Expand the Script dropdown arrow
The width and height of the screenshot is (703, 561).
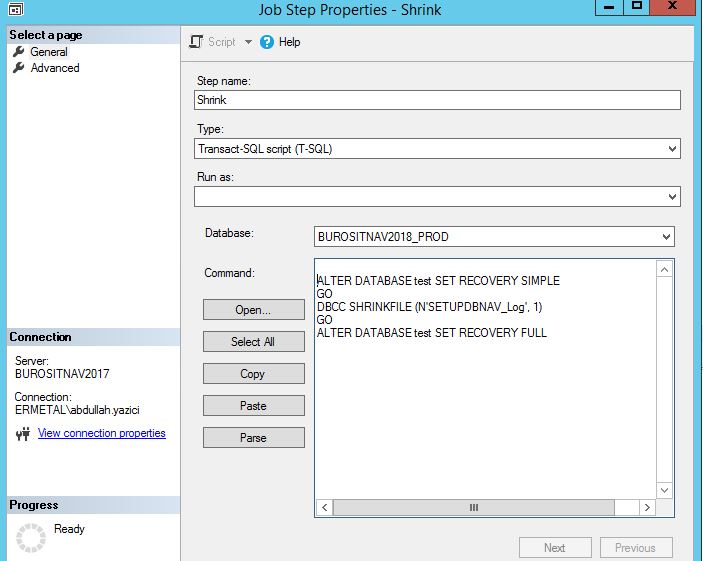pyautogui.click(x=248, y=42)
